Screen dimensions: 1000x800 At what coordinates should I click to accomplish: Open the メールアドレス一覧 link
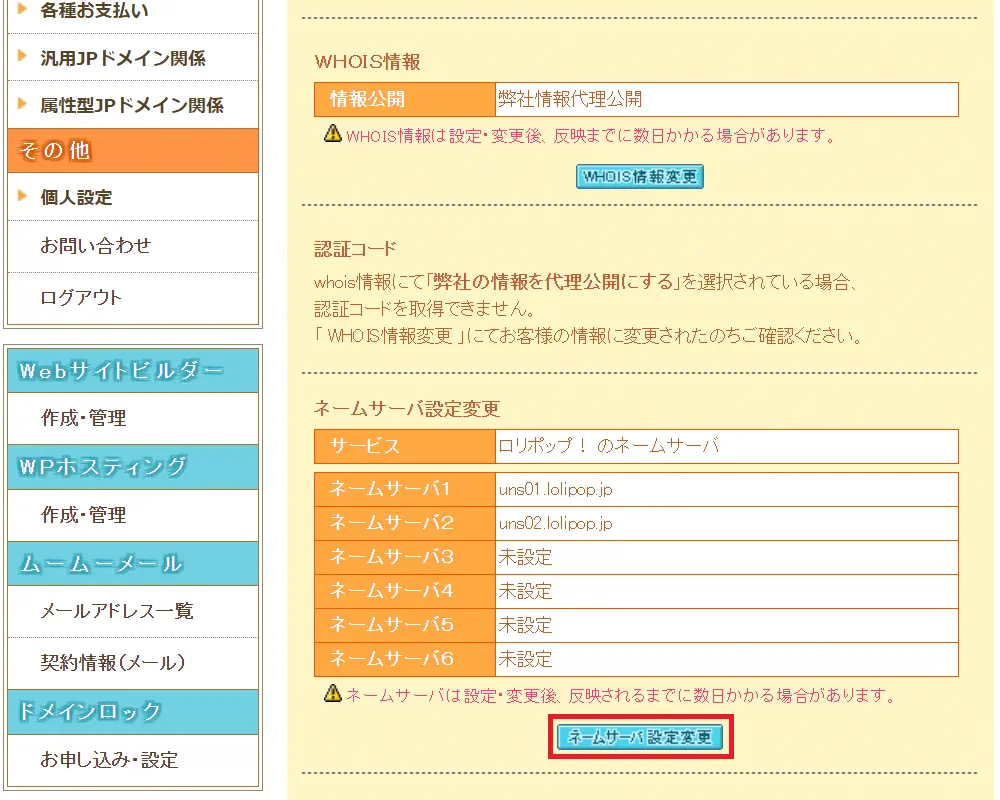tap(116, 611)
